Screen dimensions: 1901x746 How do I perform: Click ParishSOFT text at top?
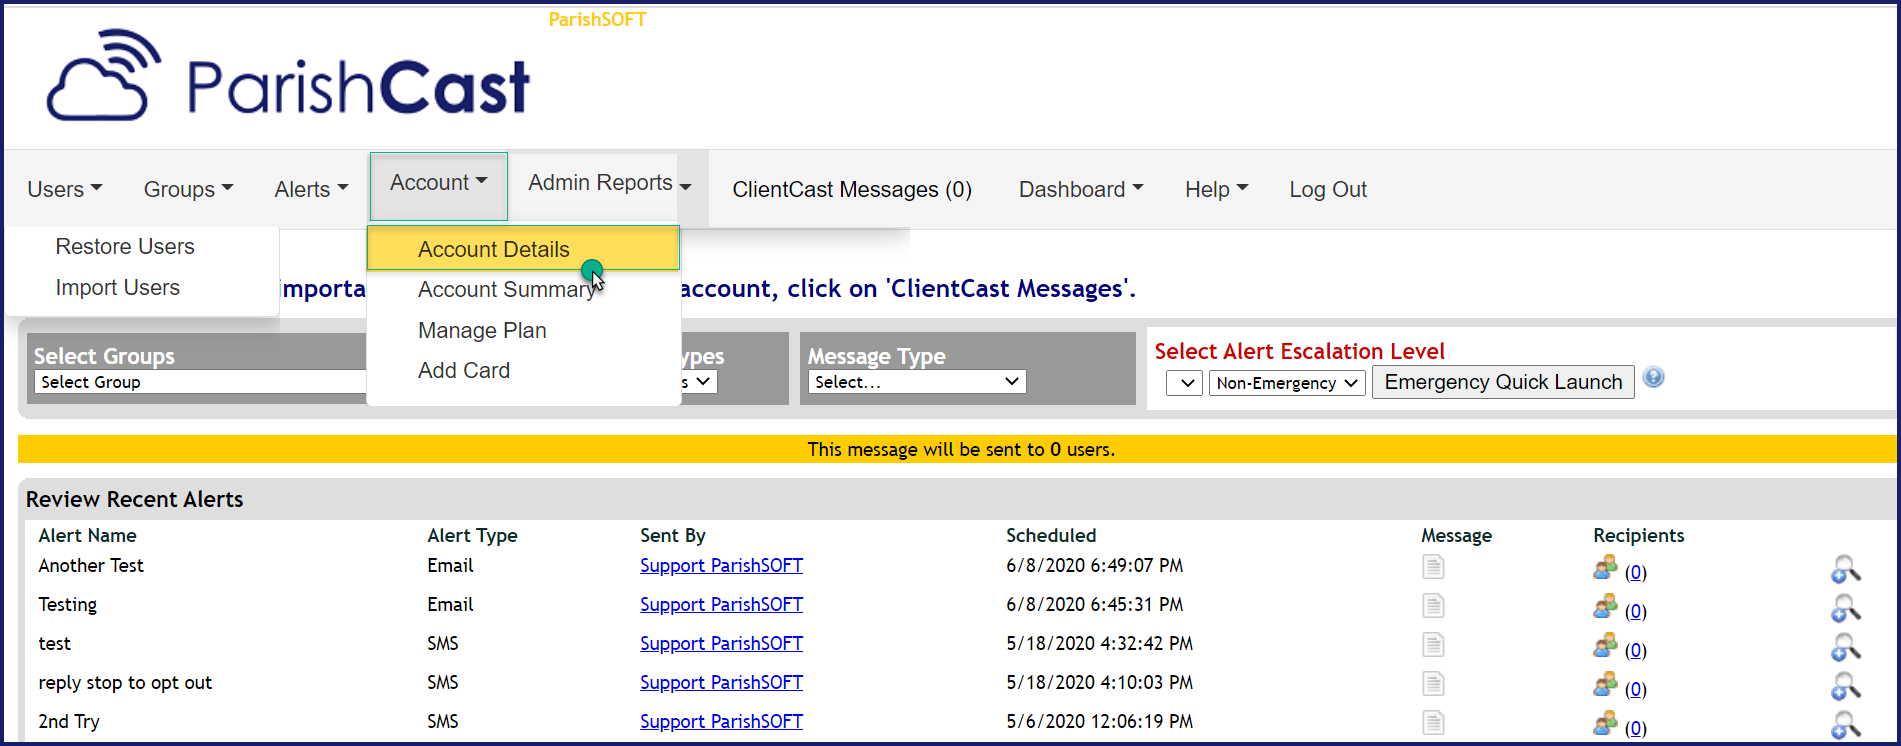click(597, 19)
